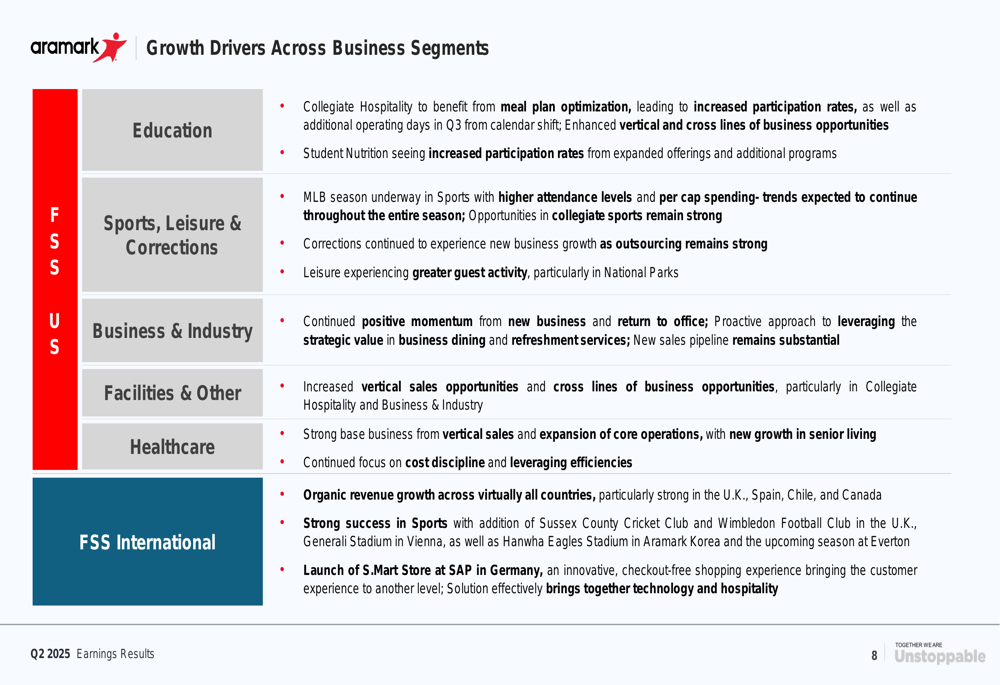Select the cost discipline and efficiencies bullet

pyautogui.click(x=467, y=462)
